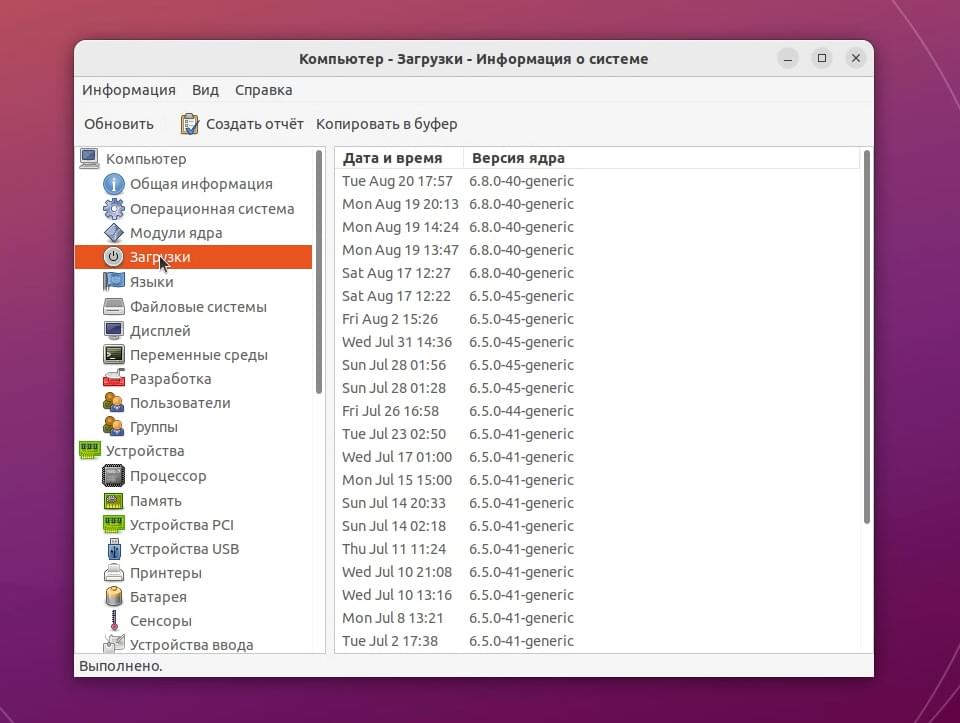Select Языки tree item

(x=151, y=282)
